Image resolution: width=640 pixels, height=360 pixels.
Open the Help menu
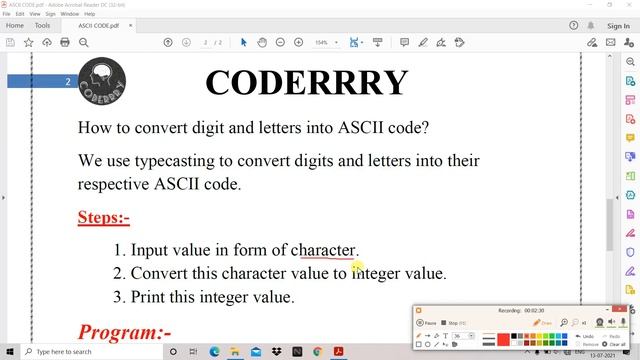click(x=89, y=14)
